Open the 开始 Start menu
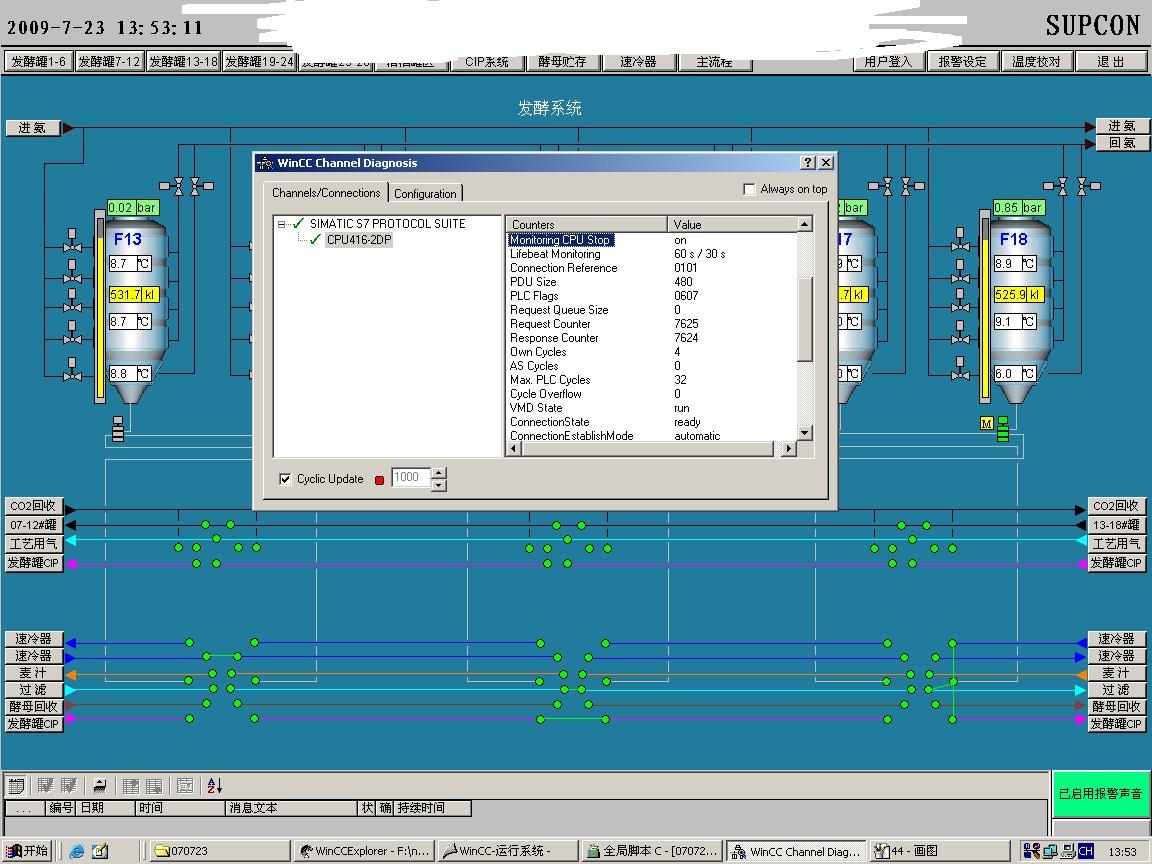Image resolution: width=1152 pixels, height=864 pixels. [x=29, y=851]
